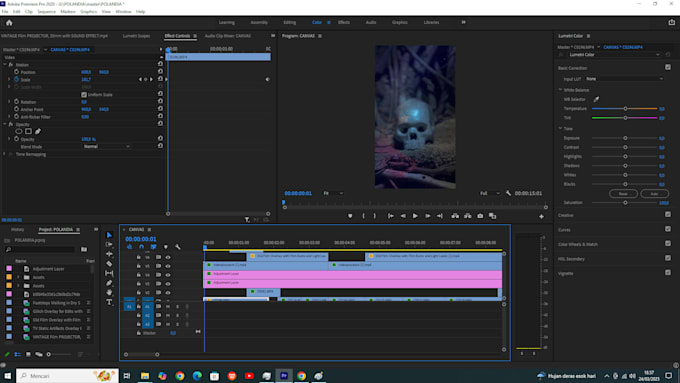Select the Pen tool in tools panel
Image resolution: width=680 pixels, height=383 pixels.
point(109,283)
